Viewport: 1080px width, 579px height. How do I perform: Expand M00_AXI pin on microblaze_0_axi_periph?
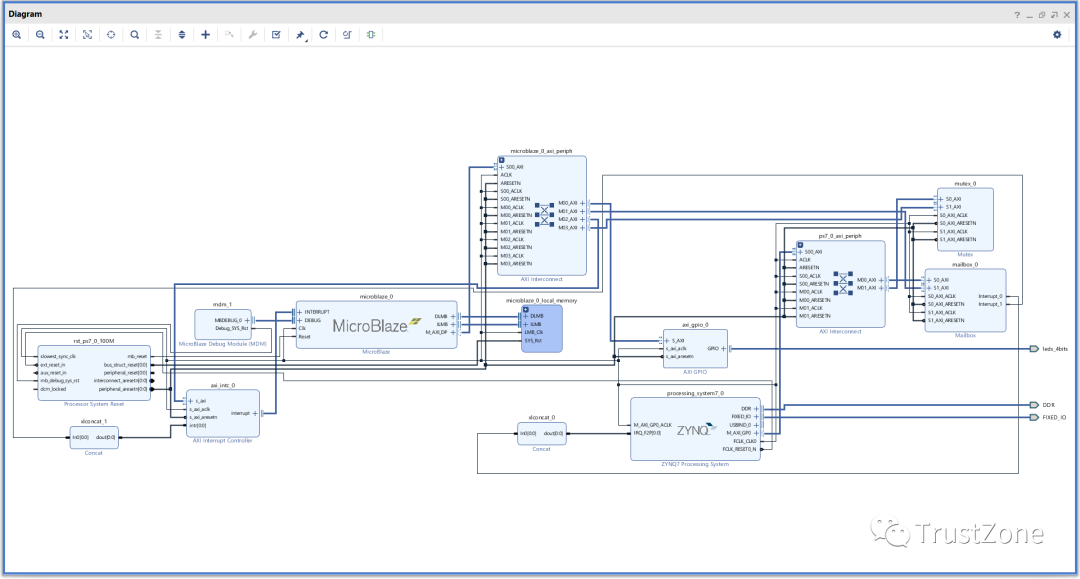583,203
